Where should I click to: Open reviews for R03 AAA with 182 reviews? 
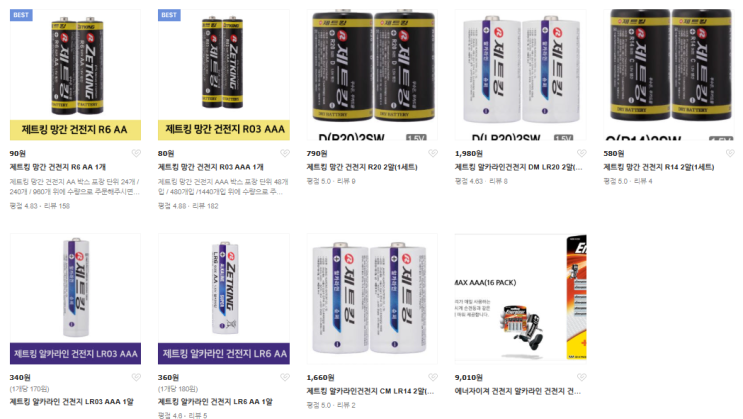click(188, 206)
